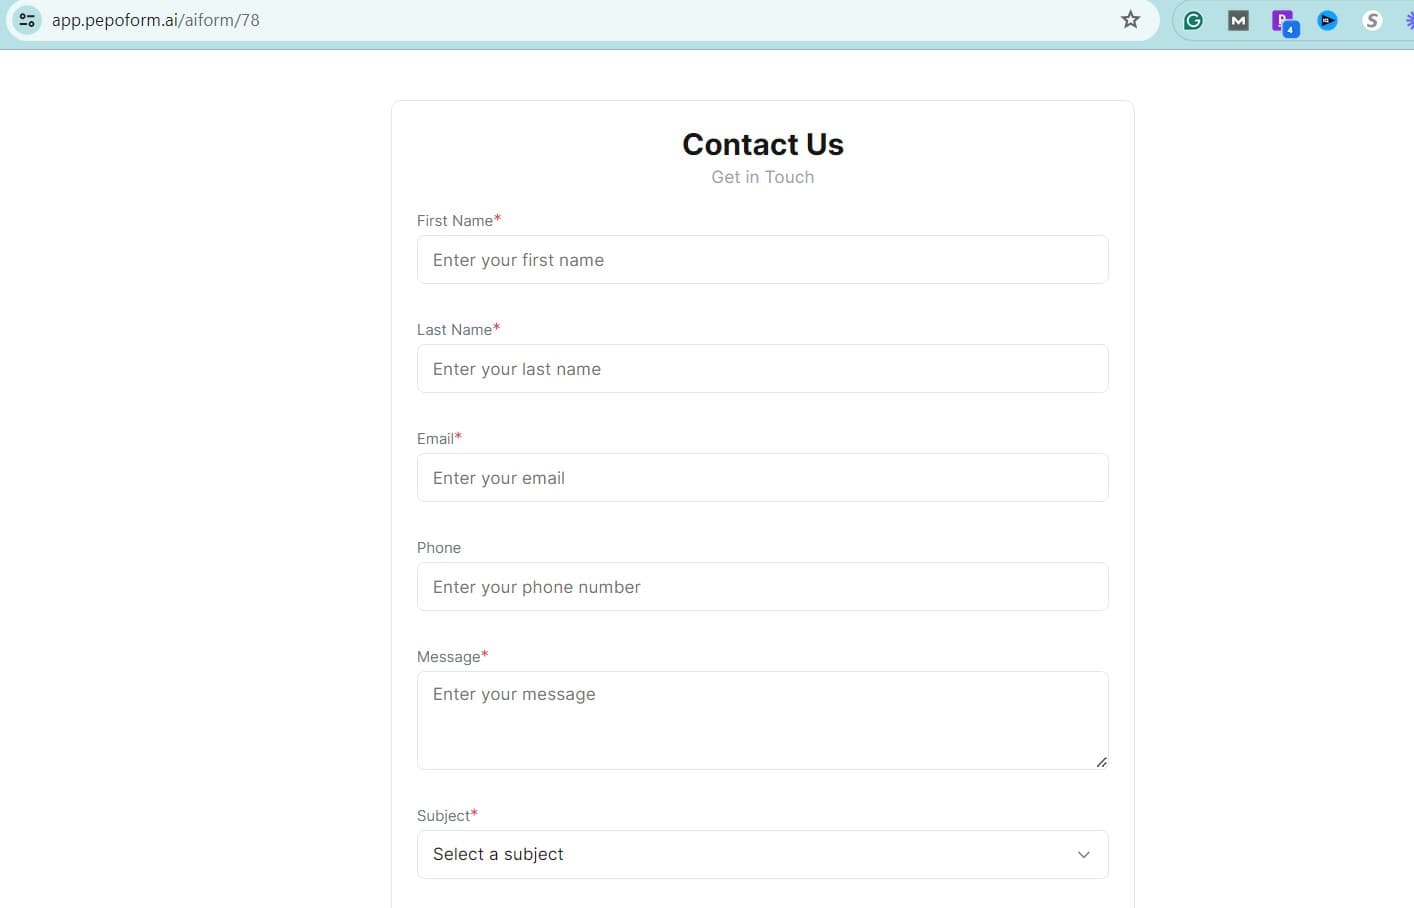Screen dimensions: 1414x908
Task: Click the Contact Us heading
Action: point(762,145)
